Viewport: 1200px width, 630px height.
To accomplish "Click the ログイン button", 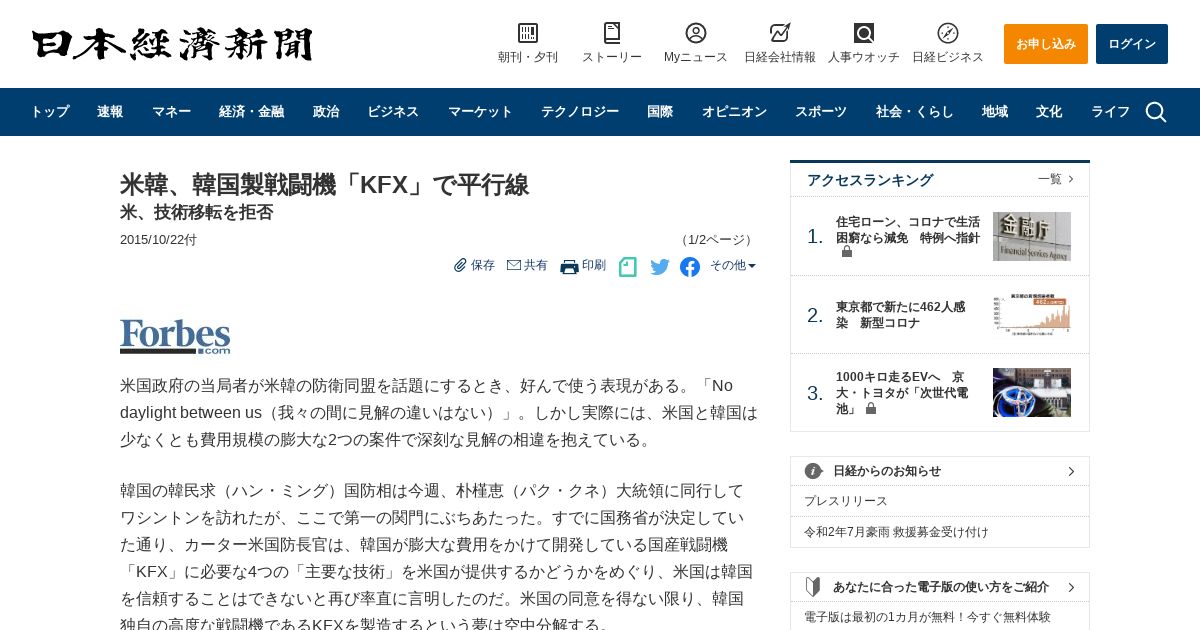I will pyautogui.click(x=1132, y=44).
